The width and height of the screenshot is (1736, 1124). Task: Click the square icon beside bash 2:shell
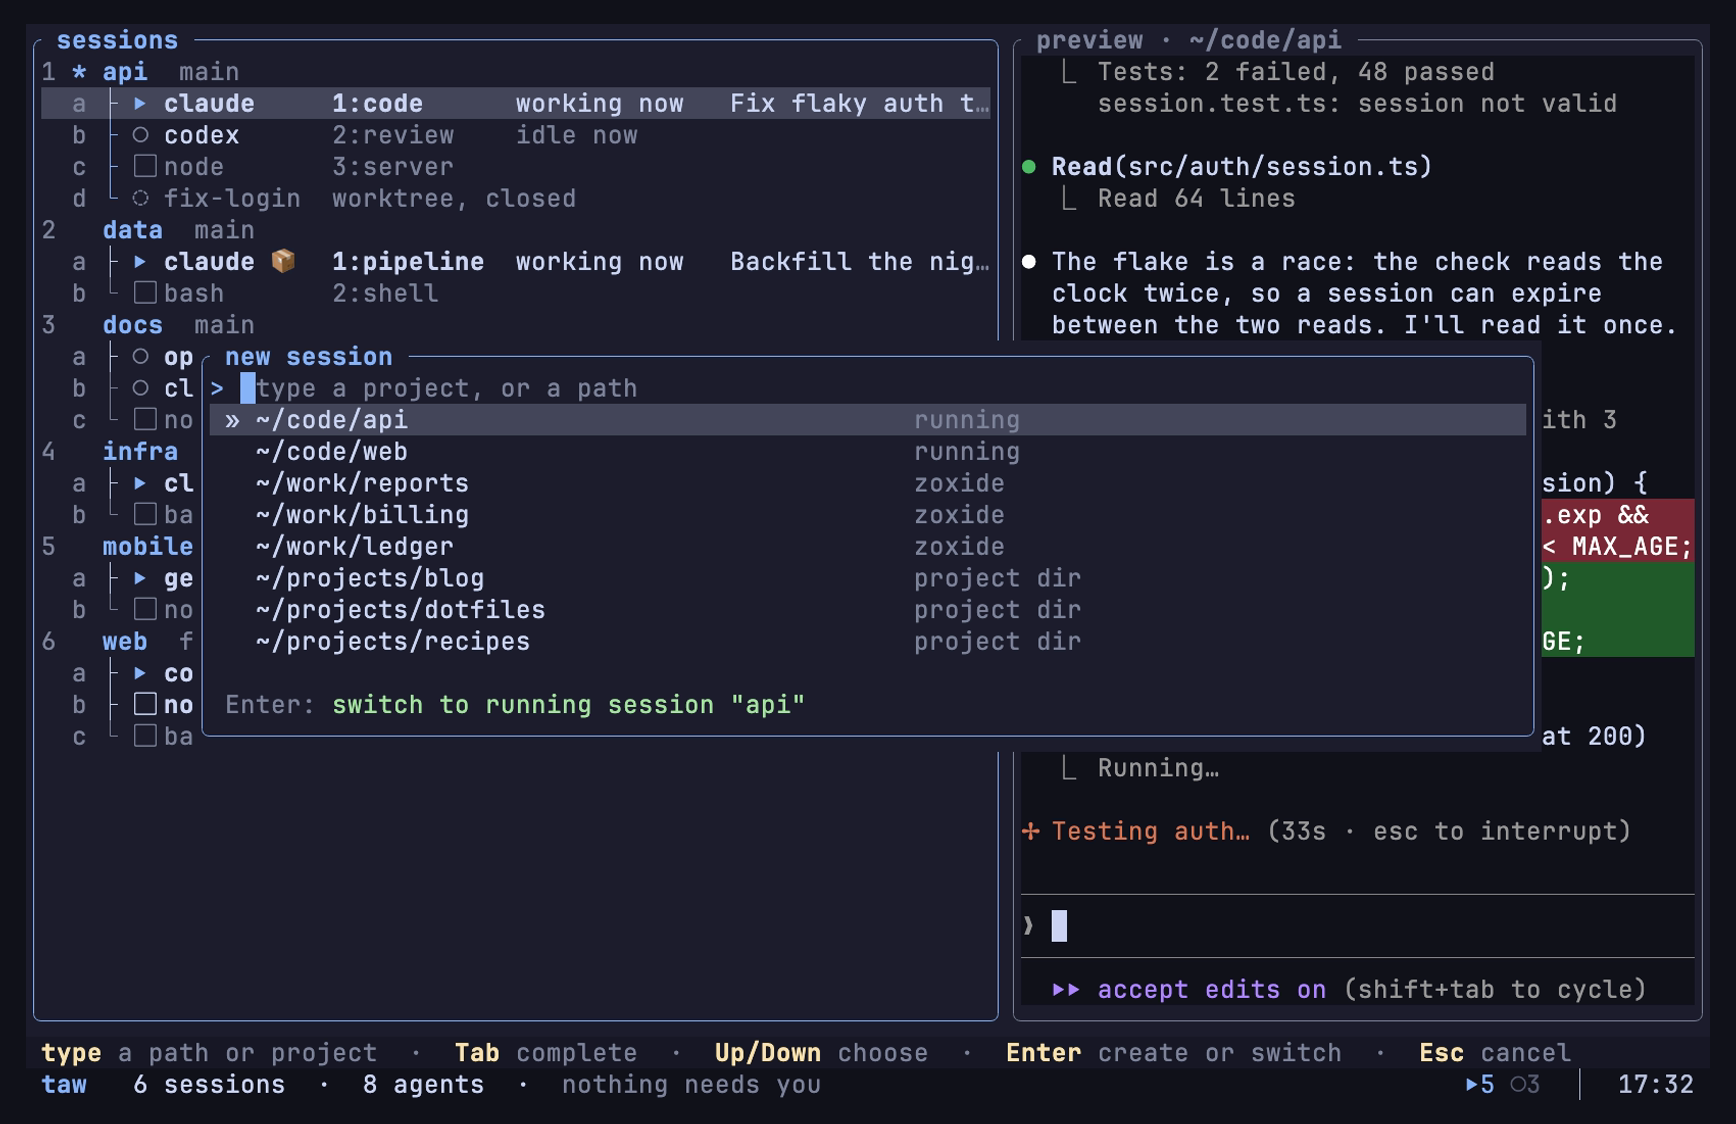145,293
